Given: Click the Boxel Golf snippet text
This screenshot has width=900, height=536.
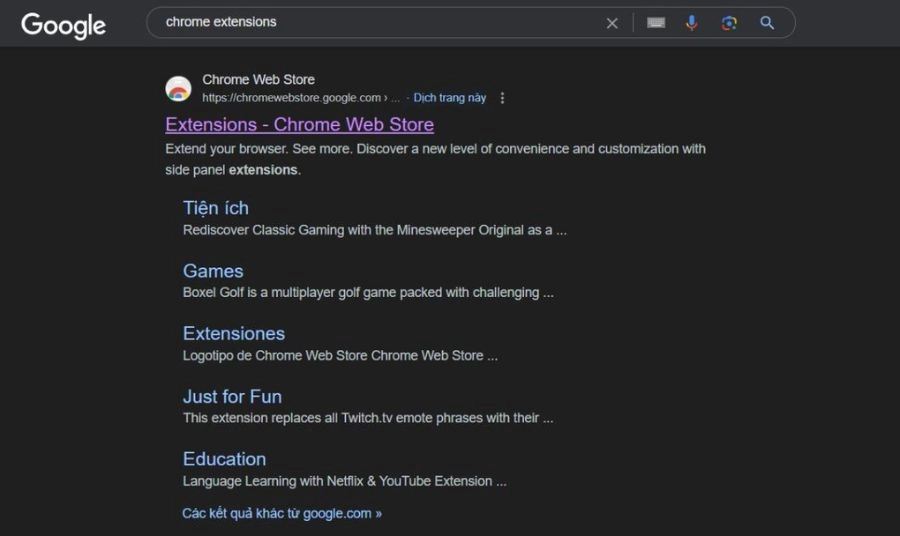Looking at the screenshot, I should [x=368, y=293].
